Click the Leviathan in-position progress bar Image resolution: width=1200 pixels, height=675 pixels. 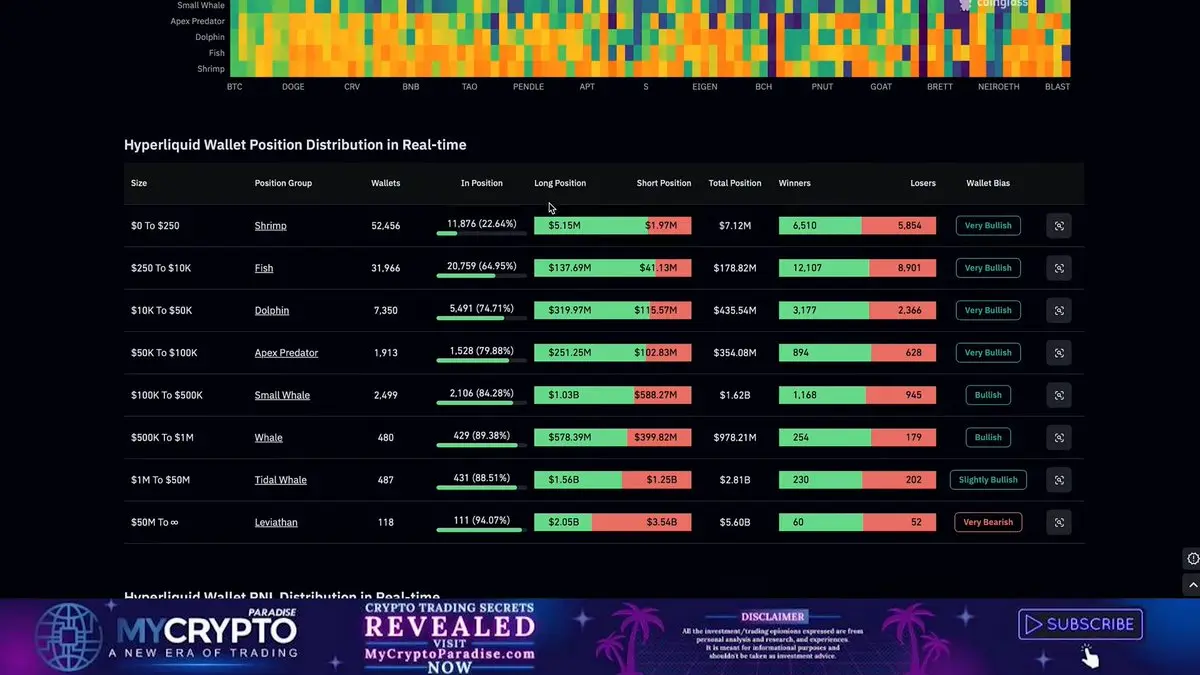click(x=482, y=530)
